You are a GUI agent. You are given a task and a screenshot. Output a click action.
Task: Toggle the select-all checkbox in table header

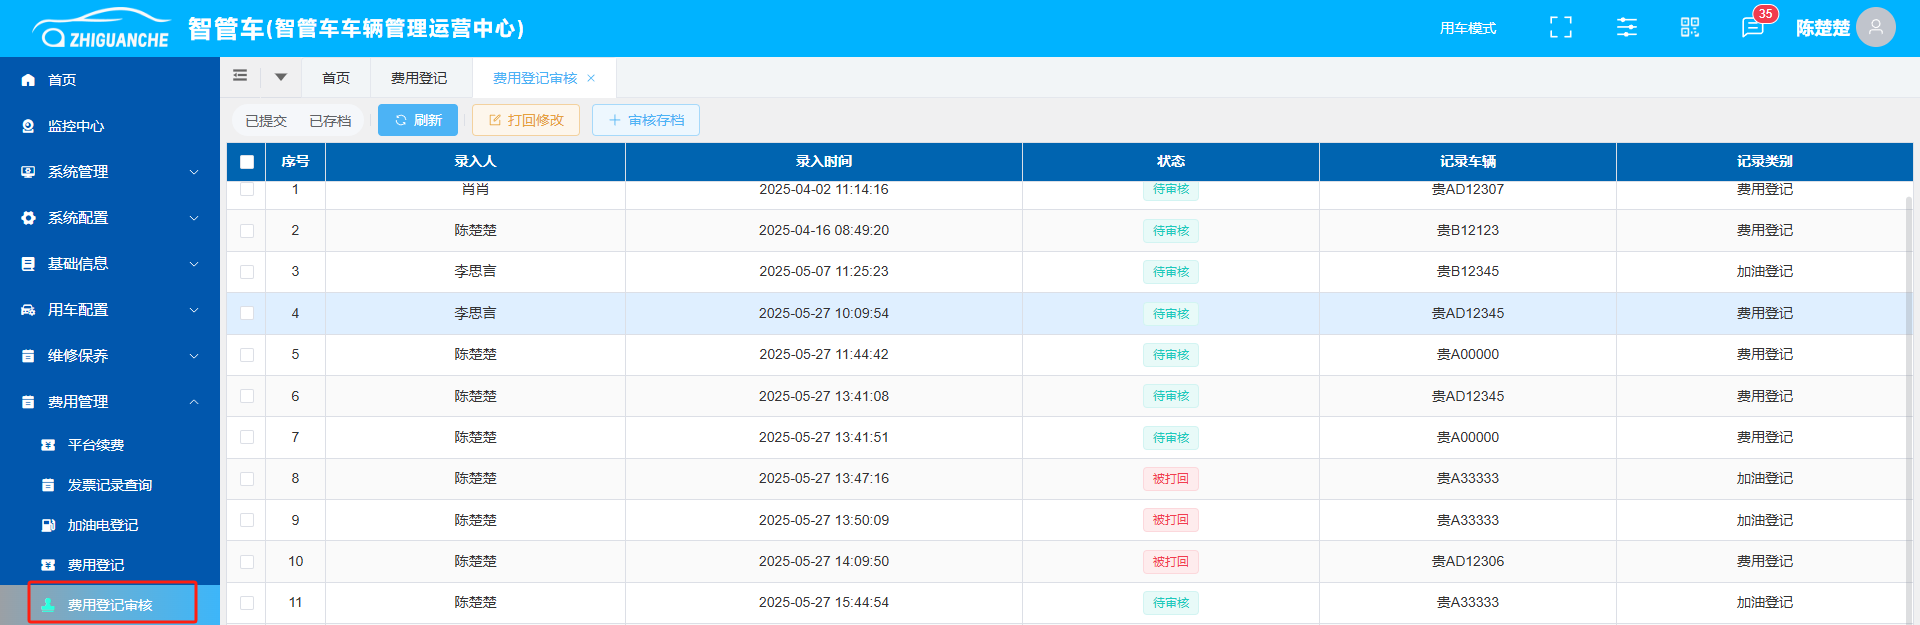[x=247, y=162]
